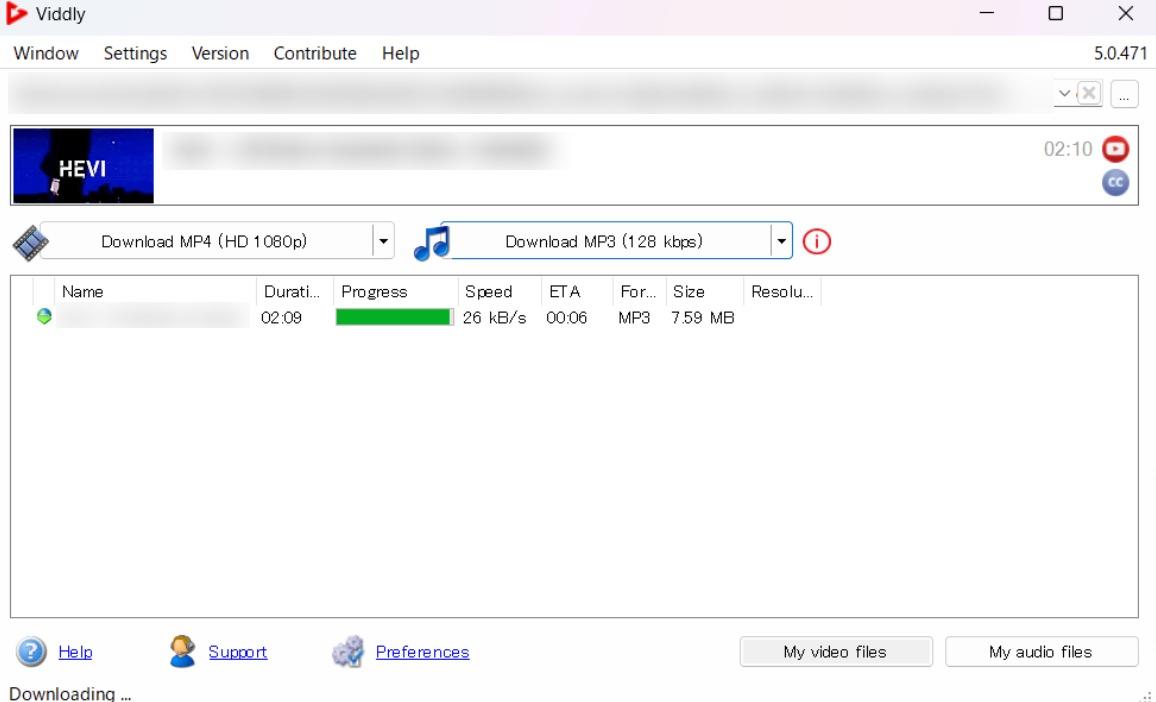The height and width of the screenshot is (702, 1156).
Task: Open the Support link
Action: coord(237,652)
